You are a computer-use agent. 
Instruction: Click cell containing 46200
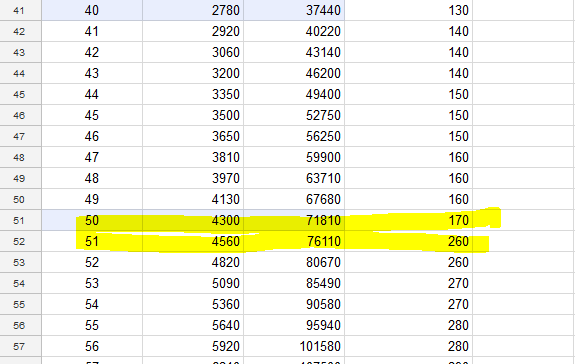[294, 73]
